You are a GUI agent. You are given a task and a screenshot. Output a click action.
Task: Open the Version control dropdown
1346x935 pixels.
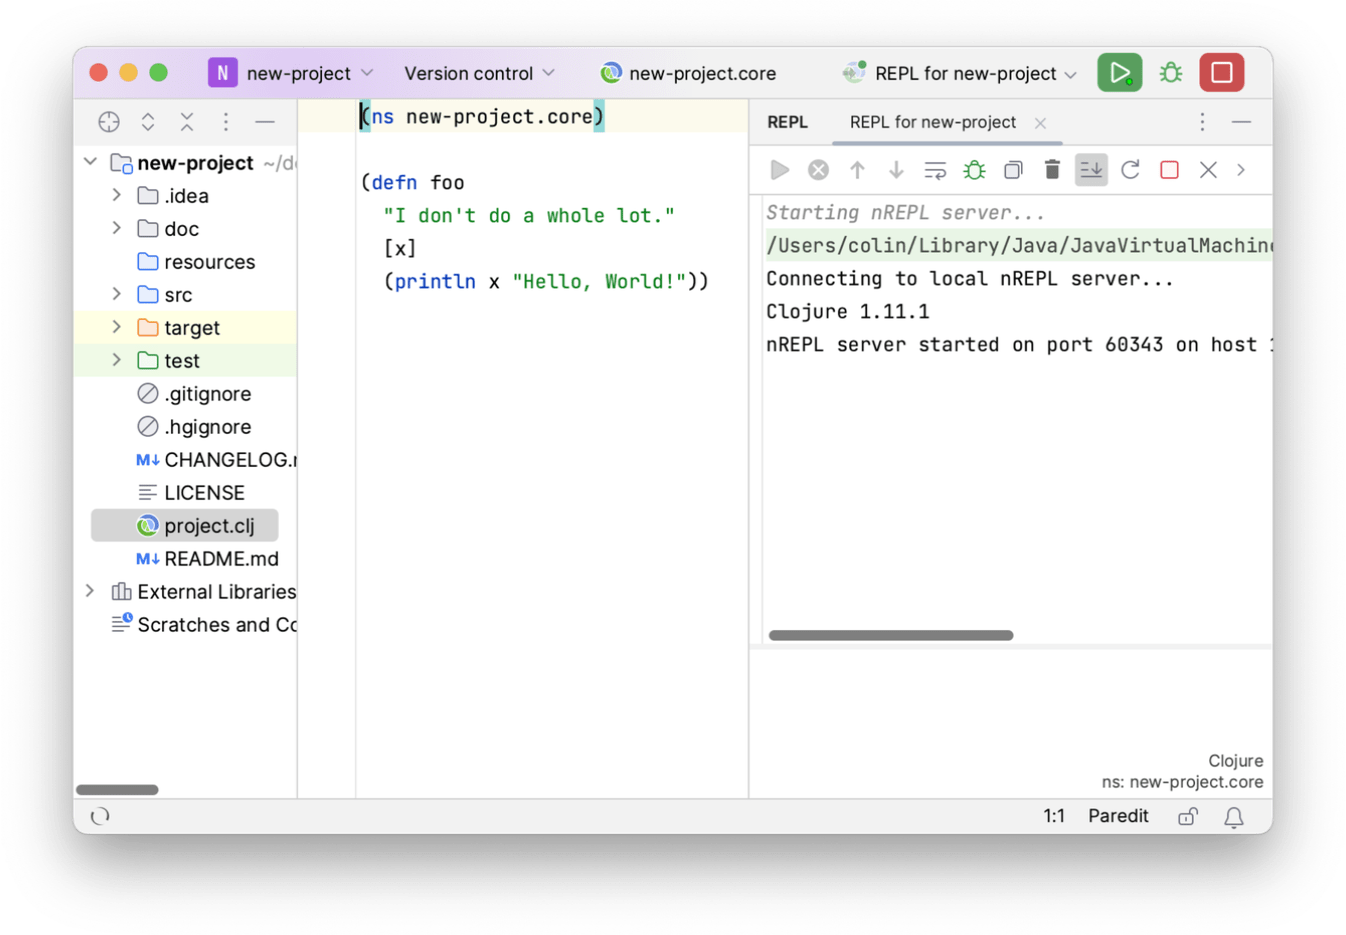click(479, 73)
